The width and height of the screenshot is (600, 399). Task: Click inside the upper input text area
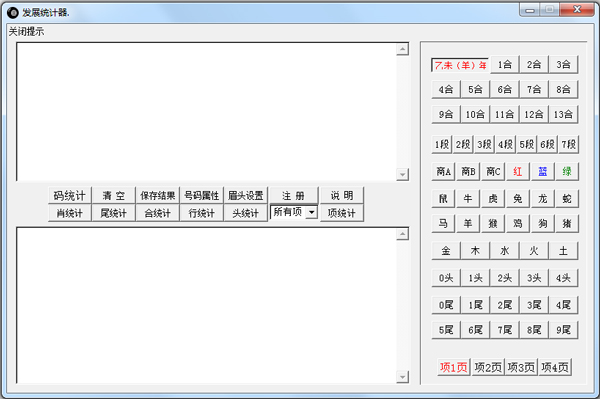point(207,112)
